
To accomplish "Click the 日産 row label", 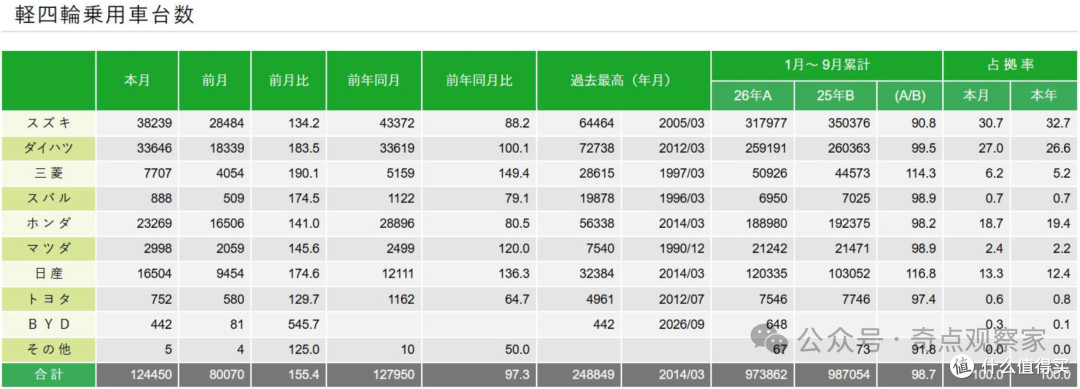I will pos(48,274).
